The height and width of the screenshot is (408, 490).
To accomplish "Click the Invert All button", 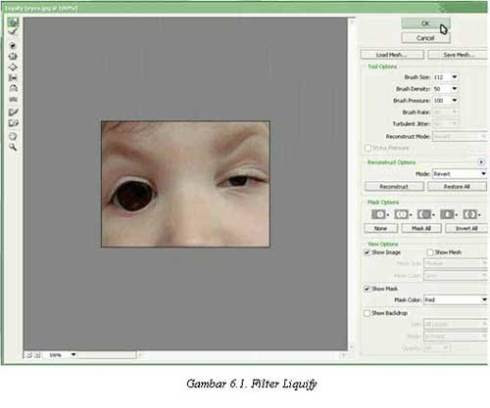I will [466, 228].
